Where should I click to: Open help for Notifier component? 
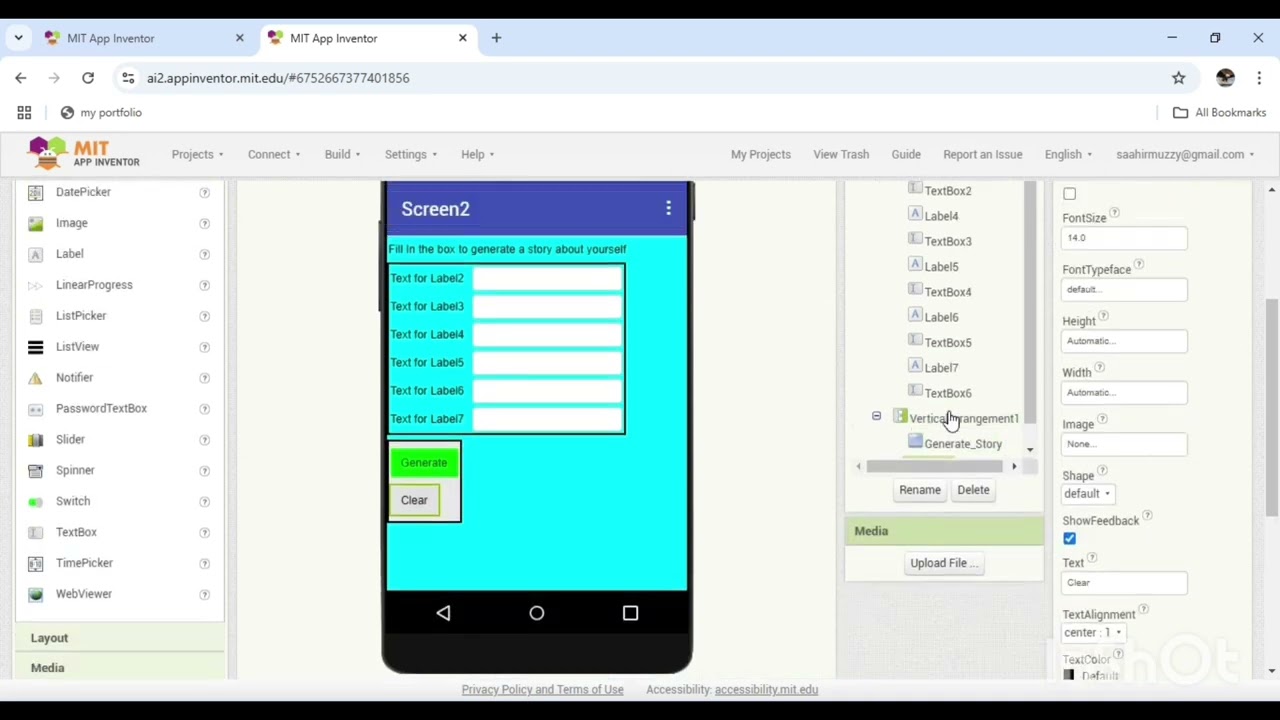coord(204,378)
